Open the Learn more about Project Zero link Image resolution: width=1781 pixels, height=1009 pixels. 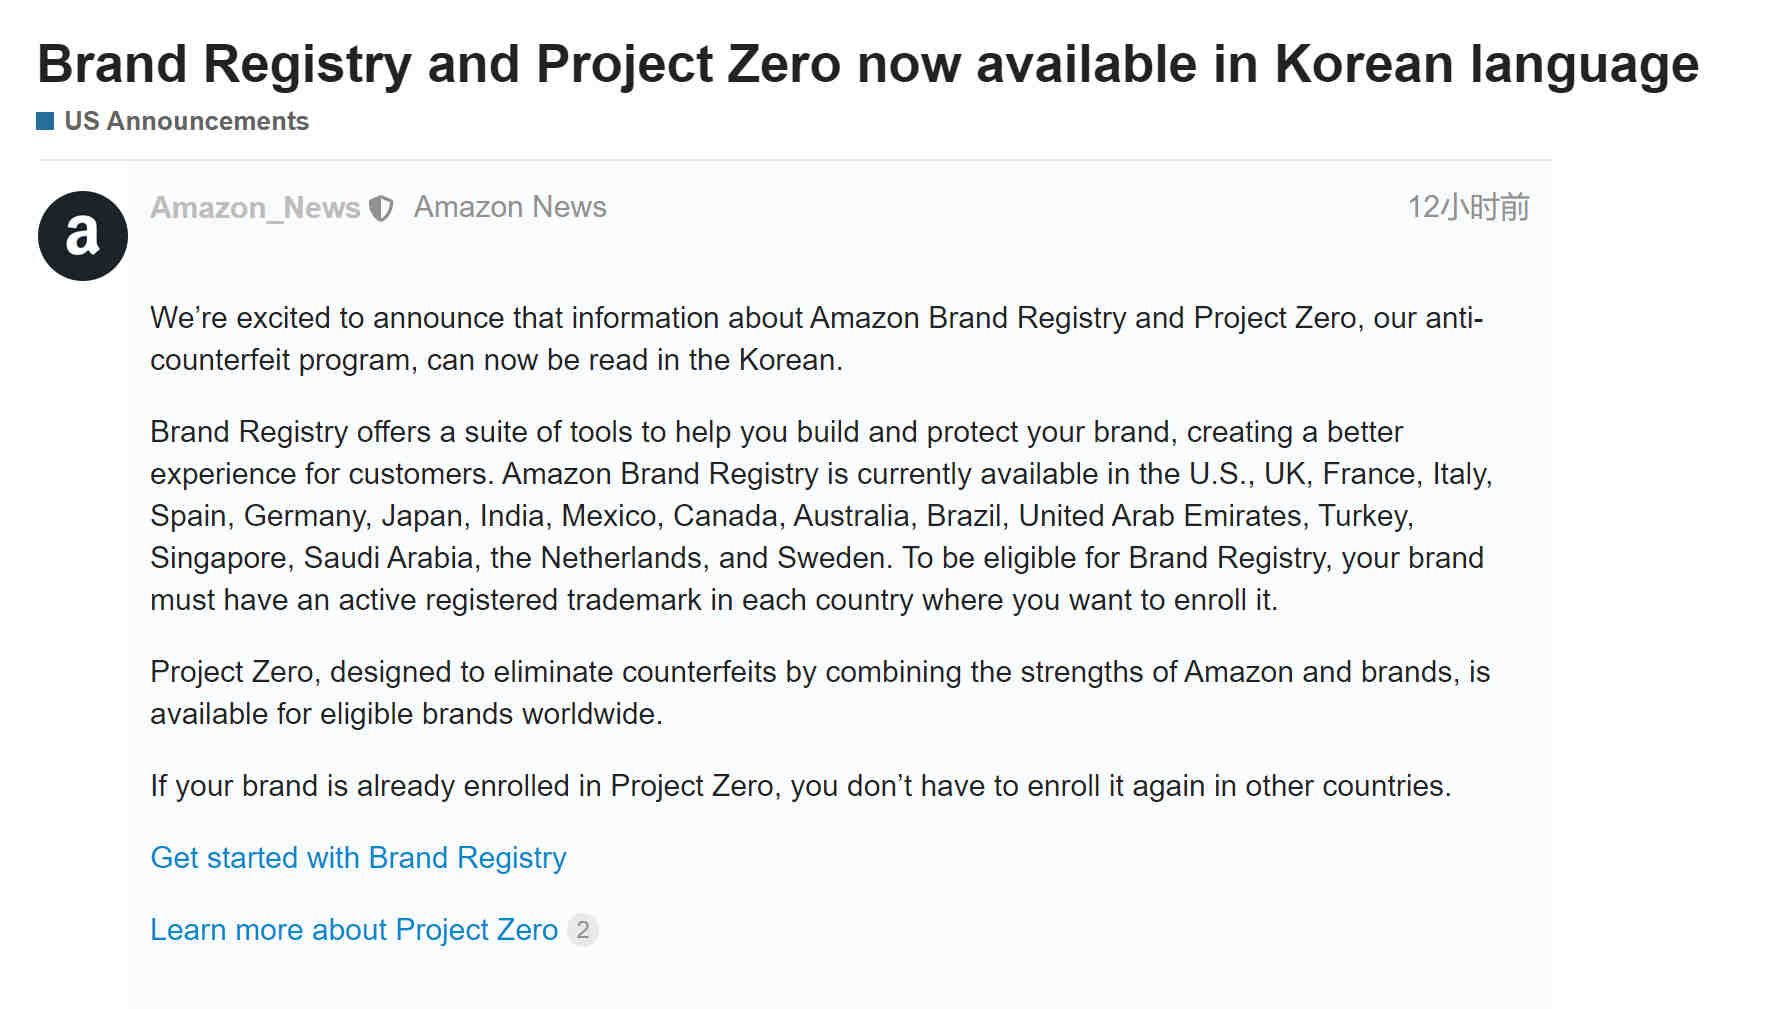click(x=354, y=930)
